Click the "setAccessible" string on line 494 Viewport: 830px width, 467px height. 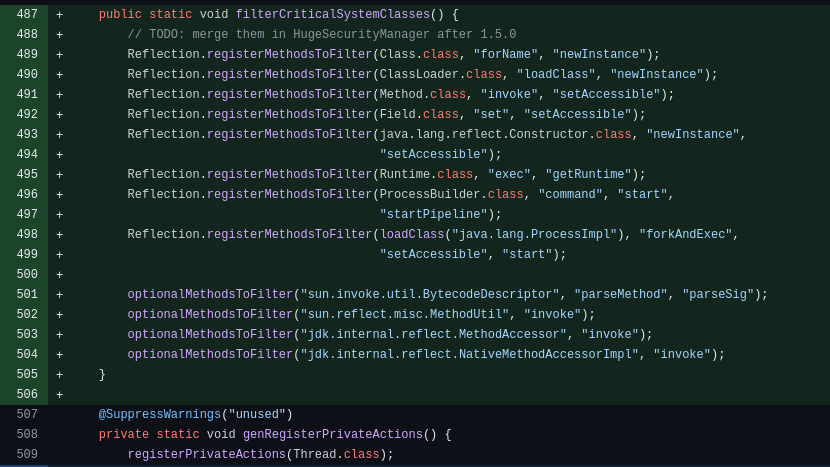point(433,154)
